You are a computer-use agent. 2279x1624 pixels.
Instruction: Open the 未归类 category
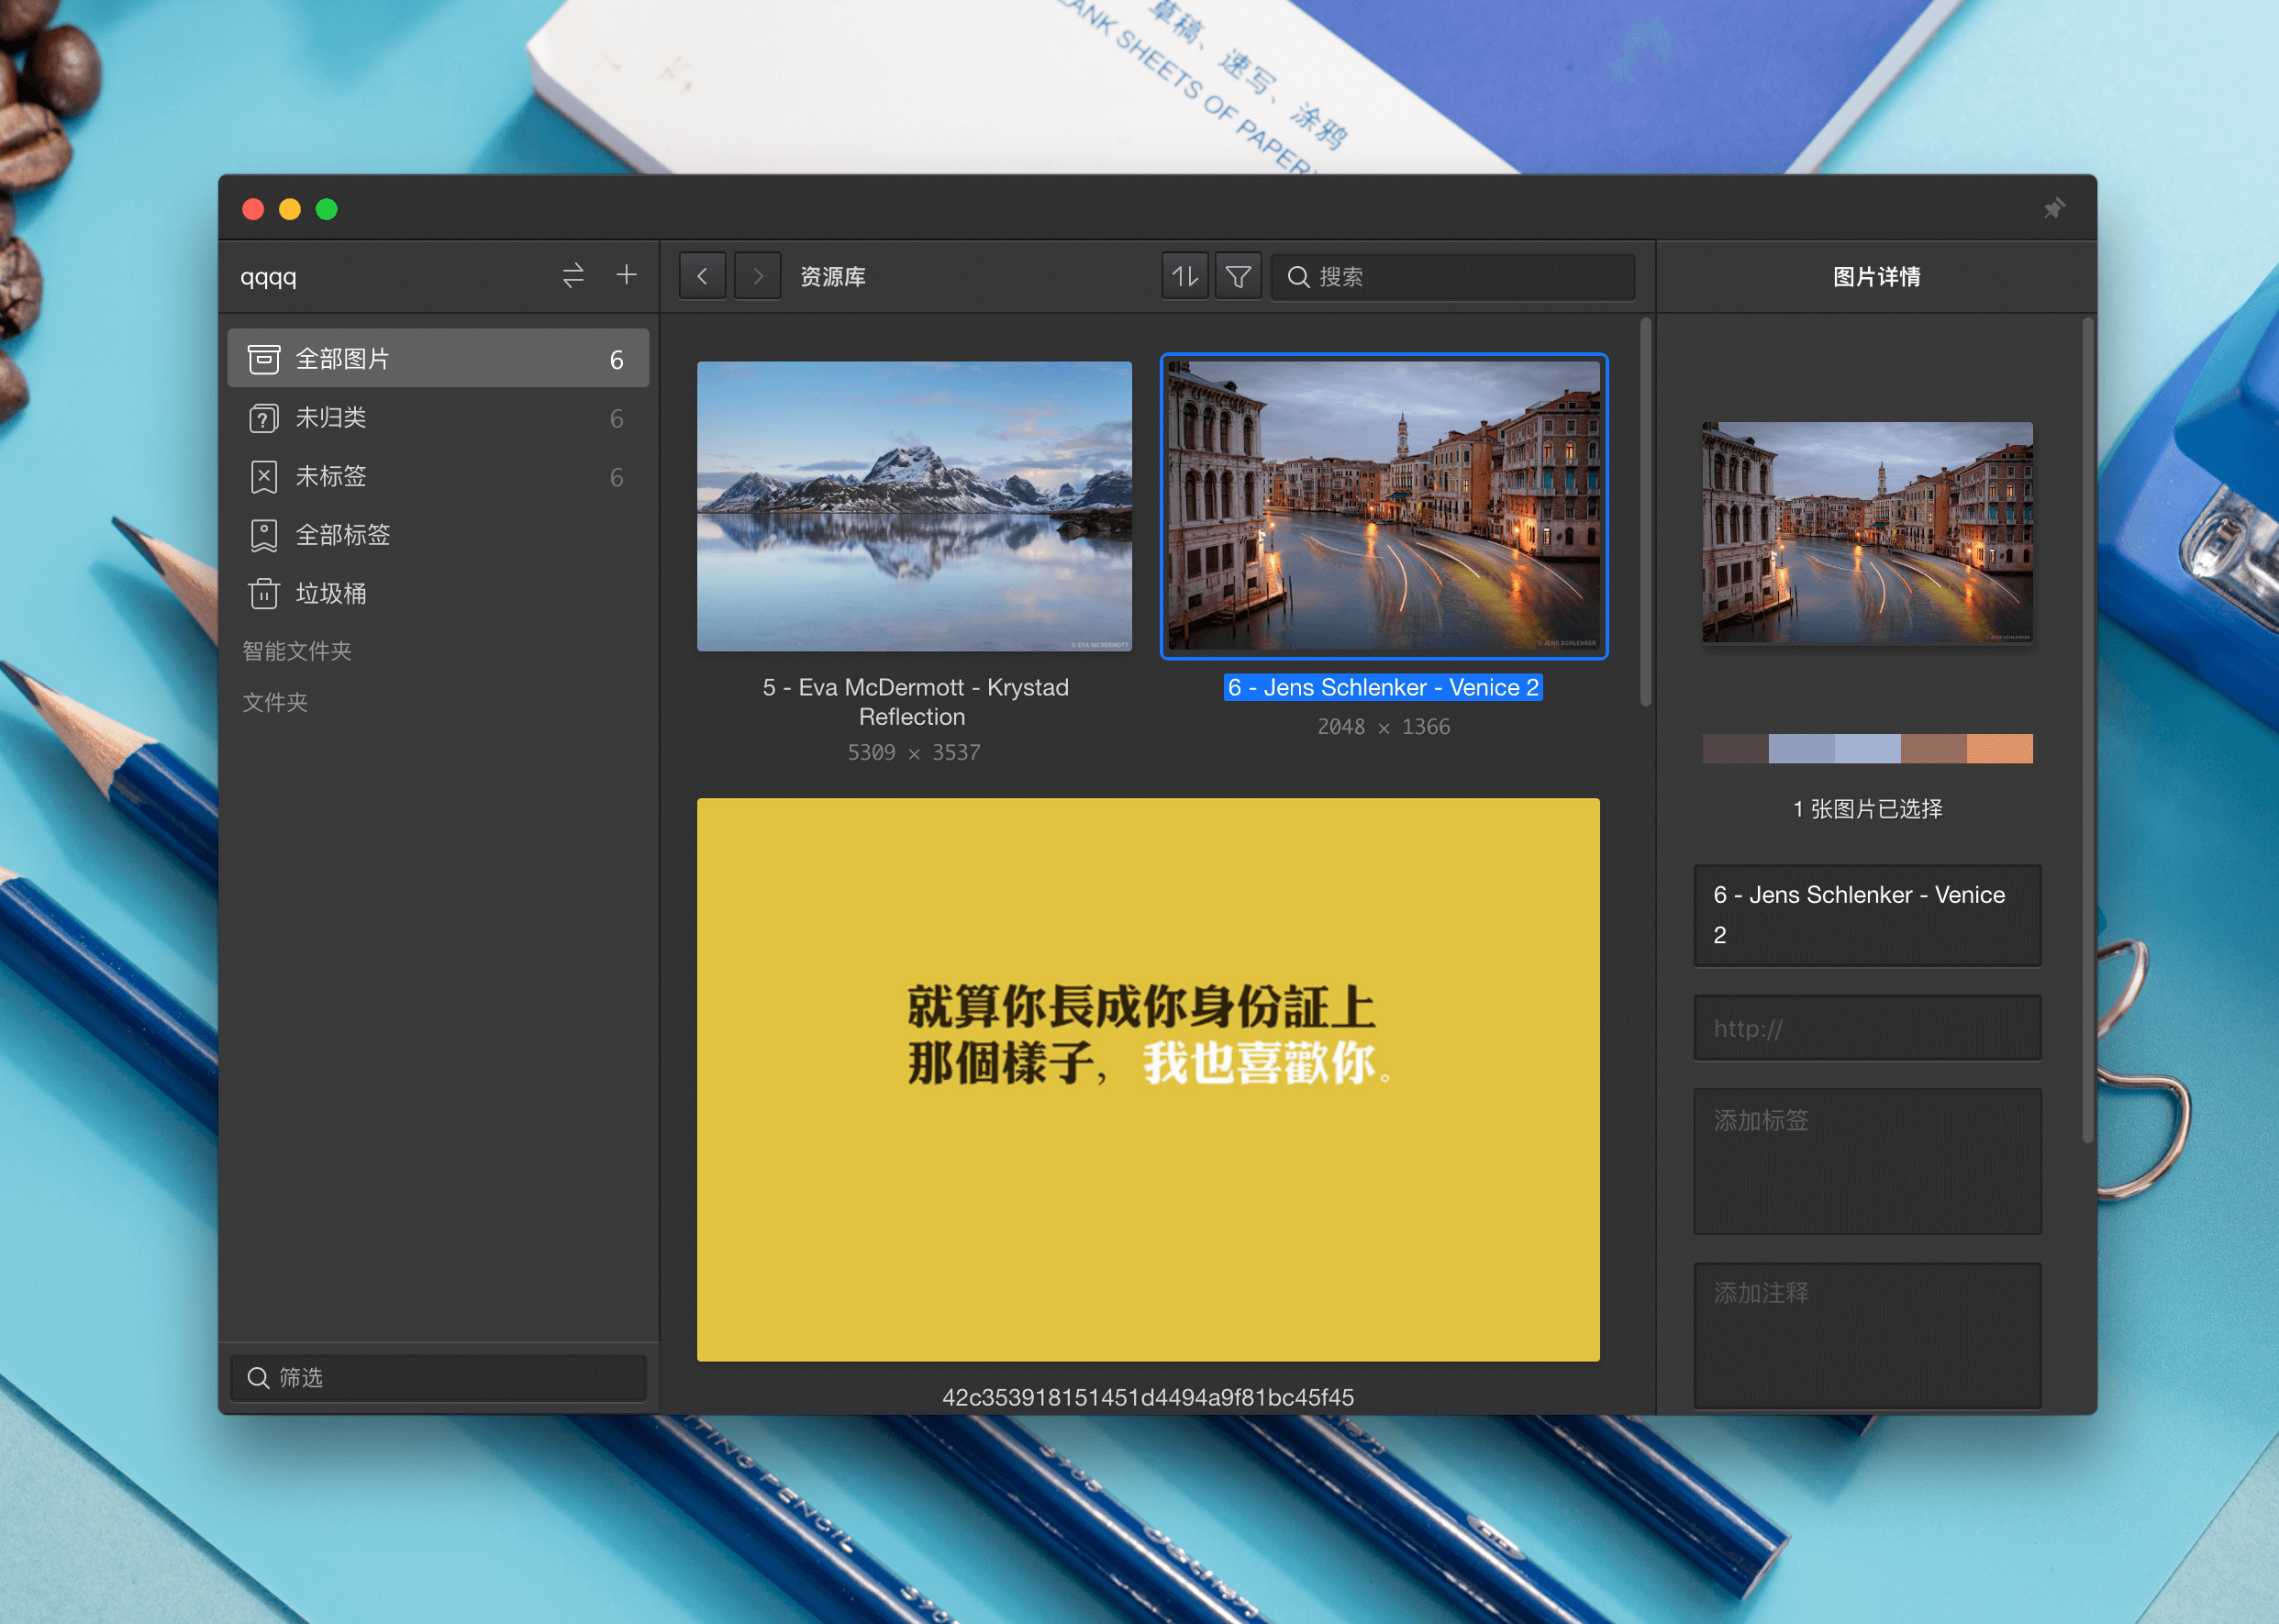click(x=438, y=418)
